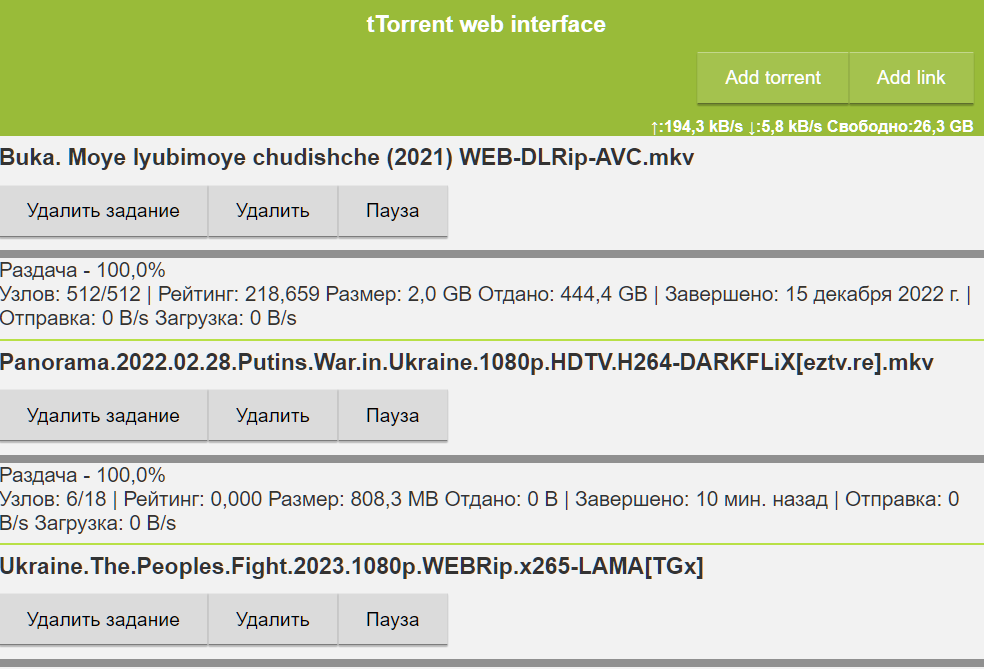The image size is (984, 669).
Task: Click Удалить for the Buka torrent
Action: pos(273,211)
